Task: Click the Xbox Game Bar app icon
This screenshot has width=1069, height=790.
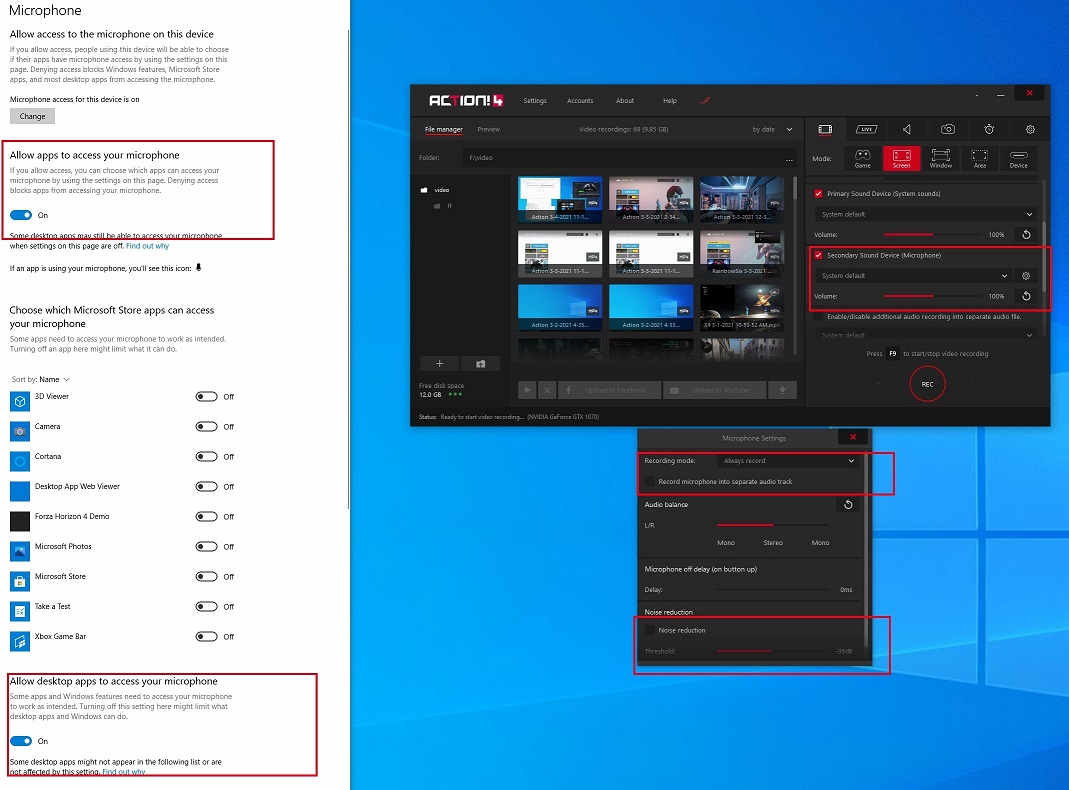Action: tap(20, 641)
